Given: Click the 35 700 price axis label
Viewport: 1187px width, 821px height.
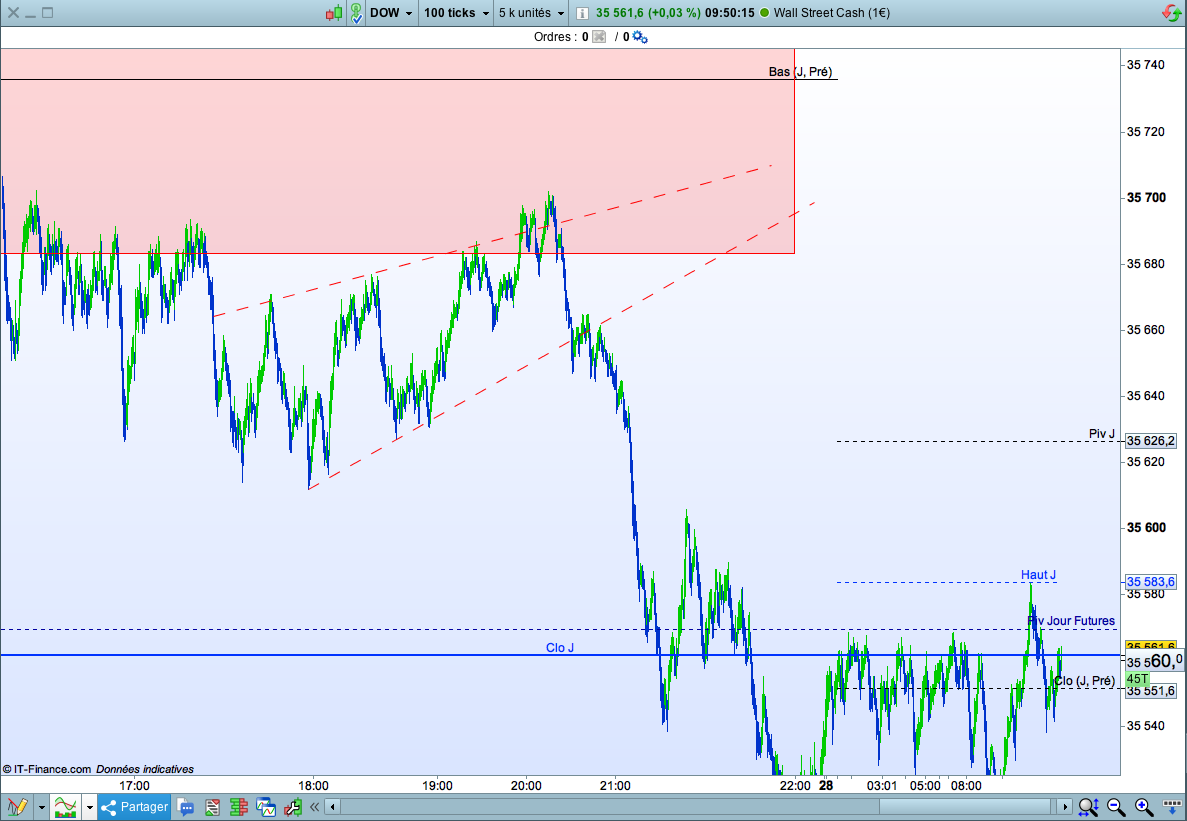Looking at the screenshot, I should tap(1146, 197).
